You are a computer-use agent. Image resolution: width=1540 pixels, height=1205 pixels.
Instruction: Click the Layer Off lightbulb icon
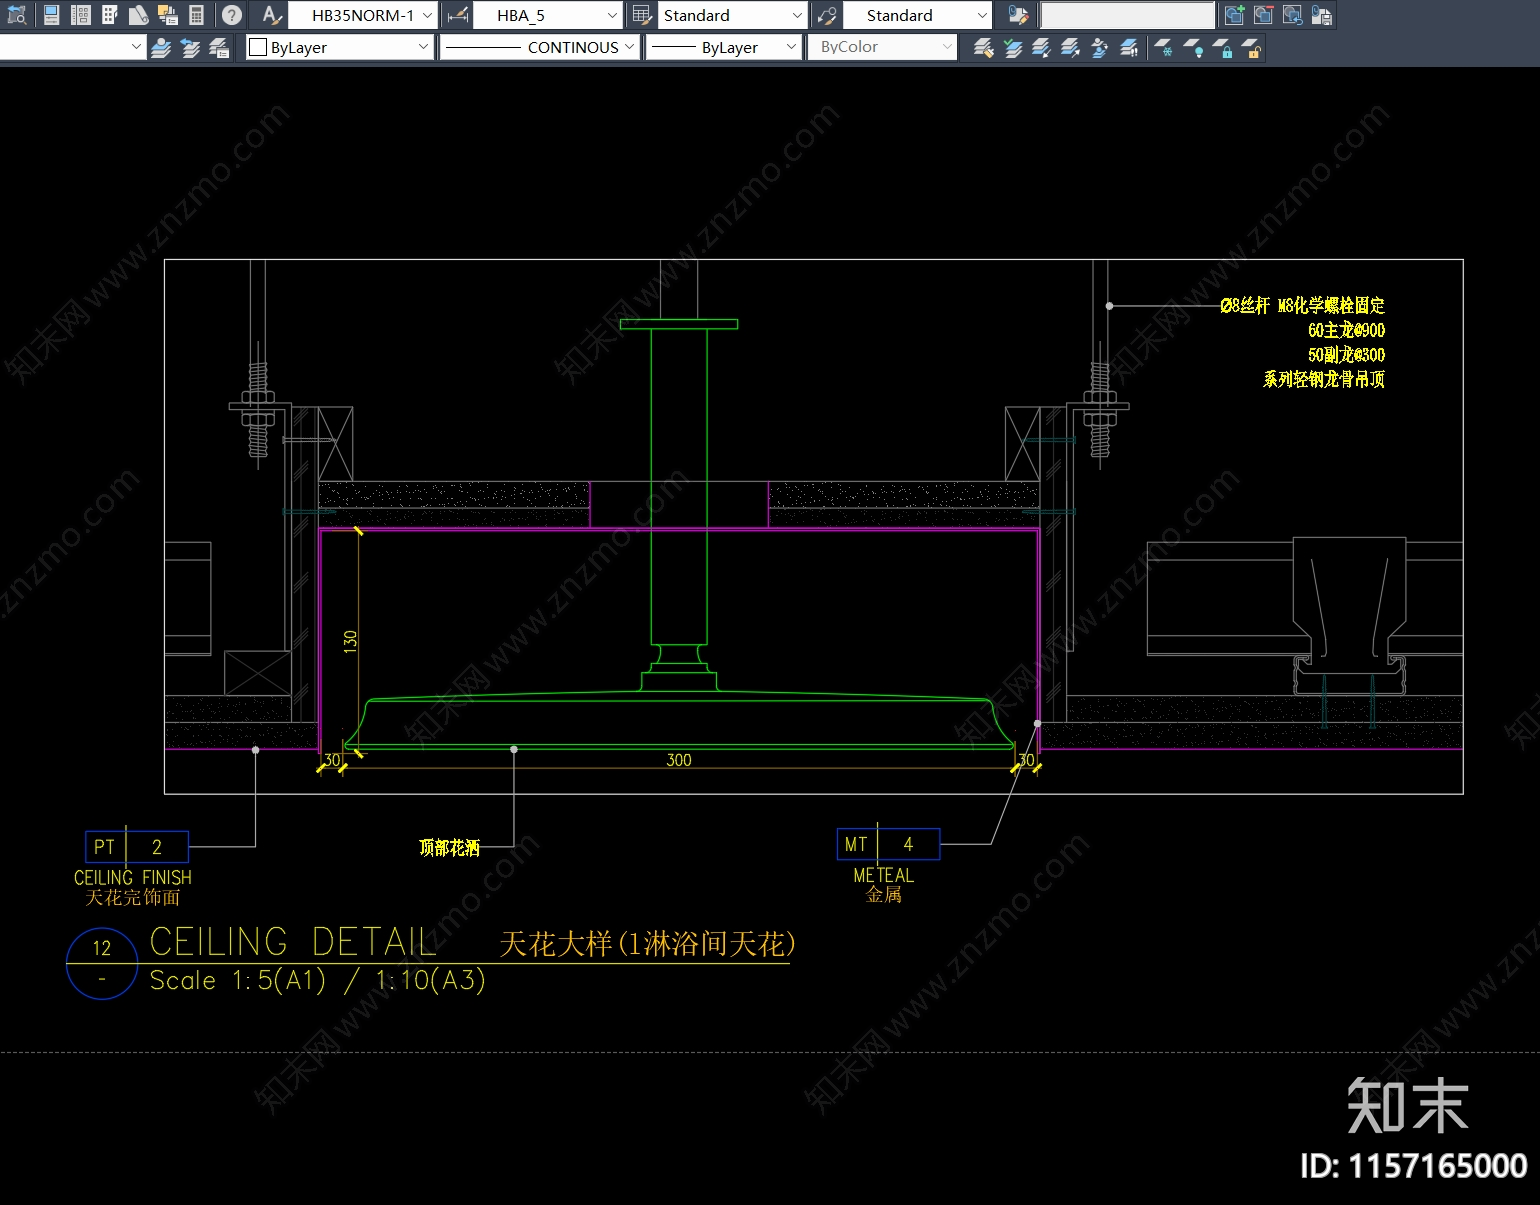(1193, 47)
